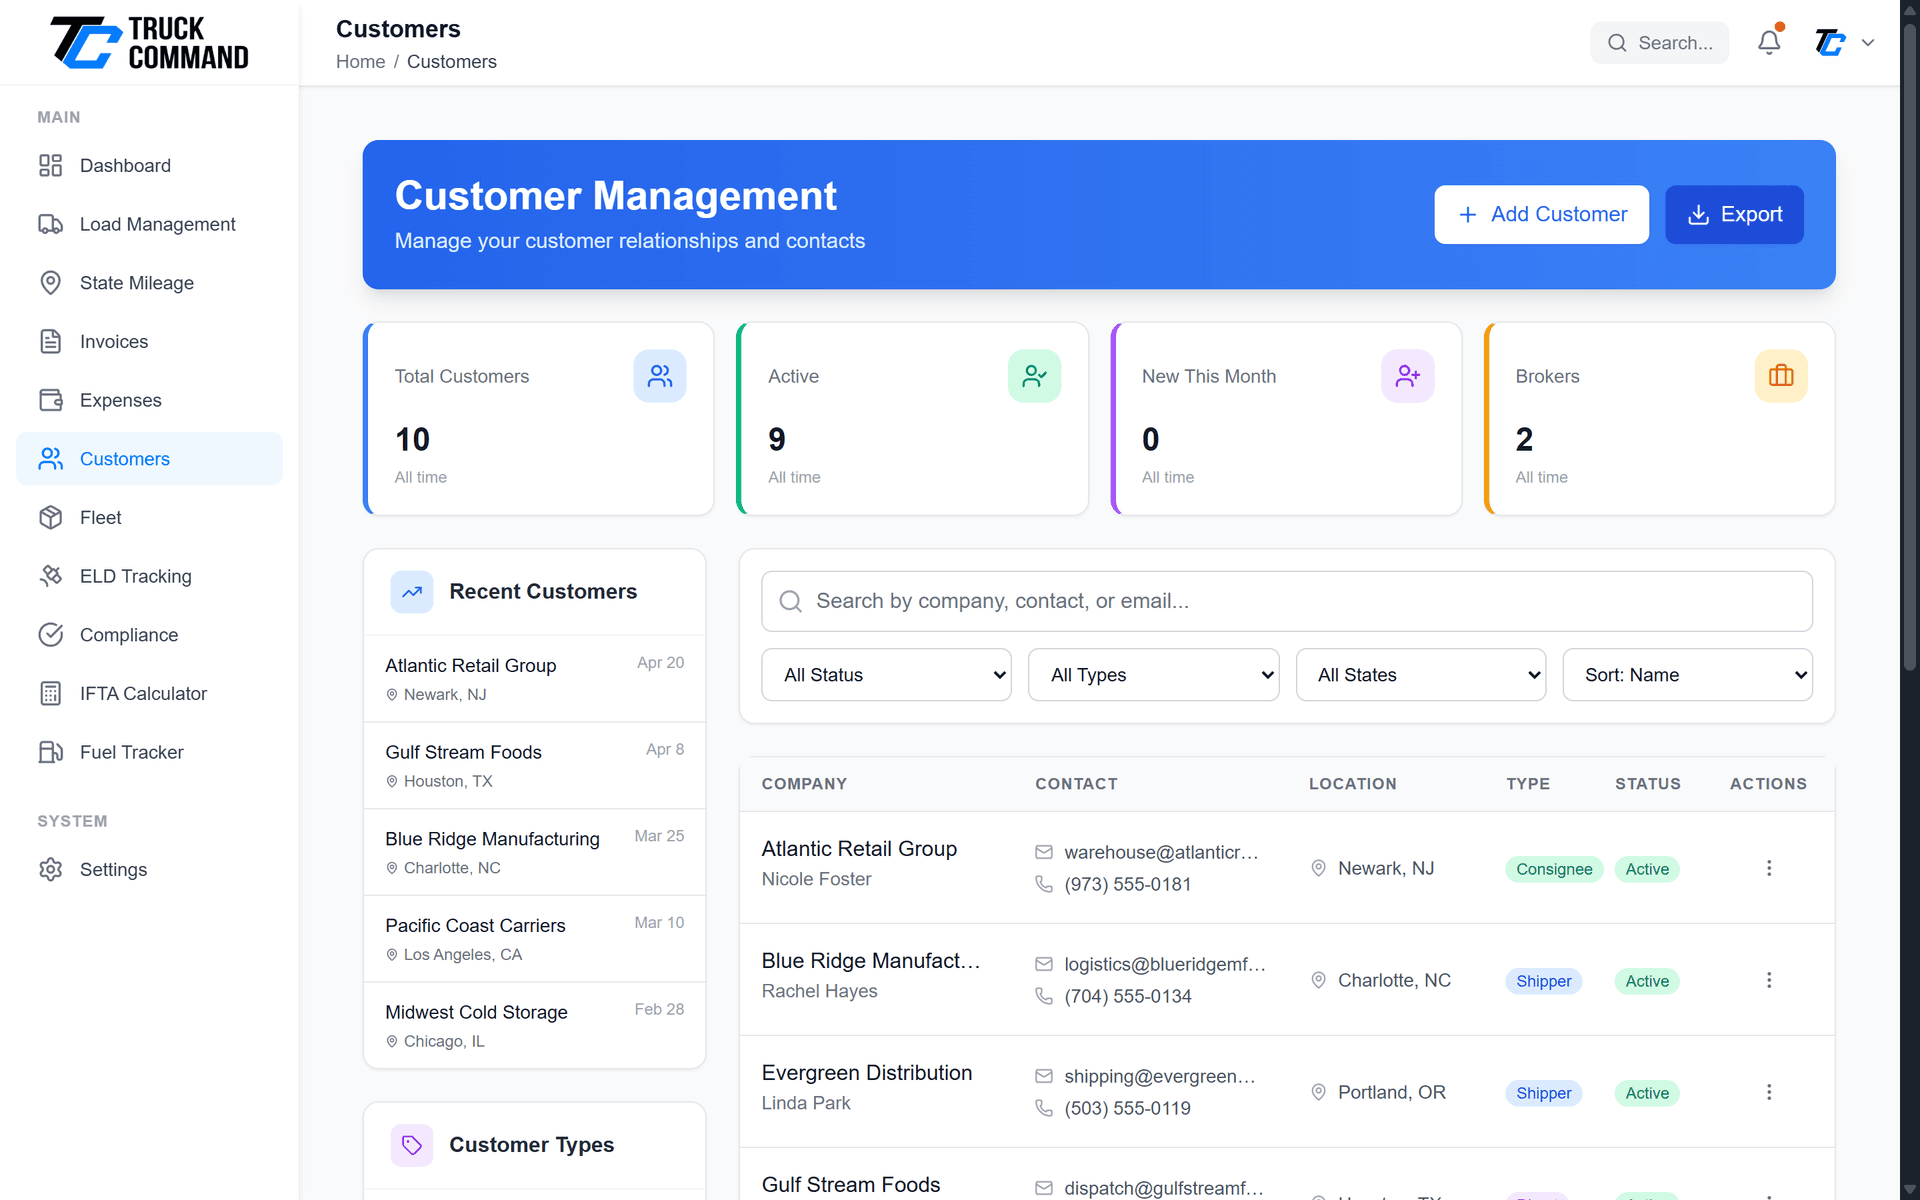The image size is (1920, 1200).
Task: Click the Linda Park contact name
Action: coord(806,1103)
